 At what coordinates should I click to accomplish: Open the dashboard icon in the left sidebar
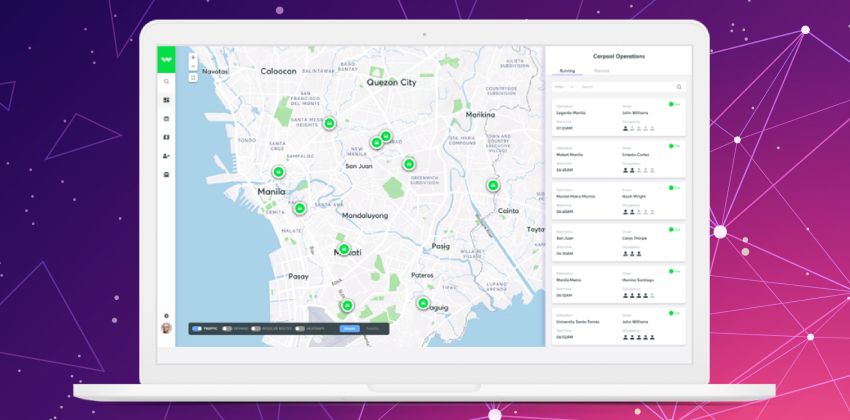coord(166,100)
